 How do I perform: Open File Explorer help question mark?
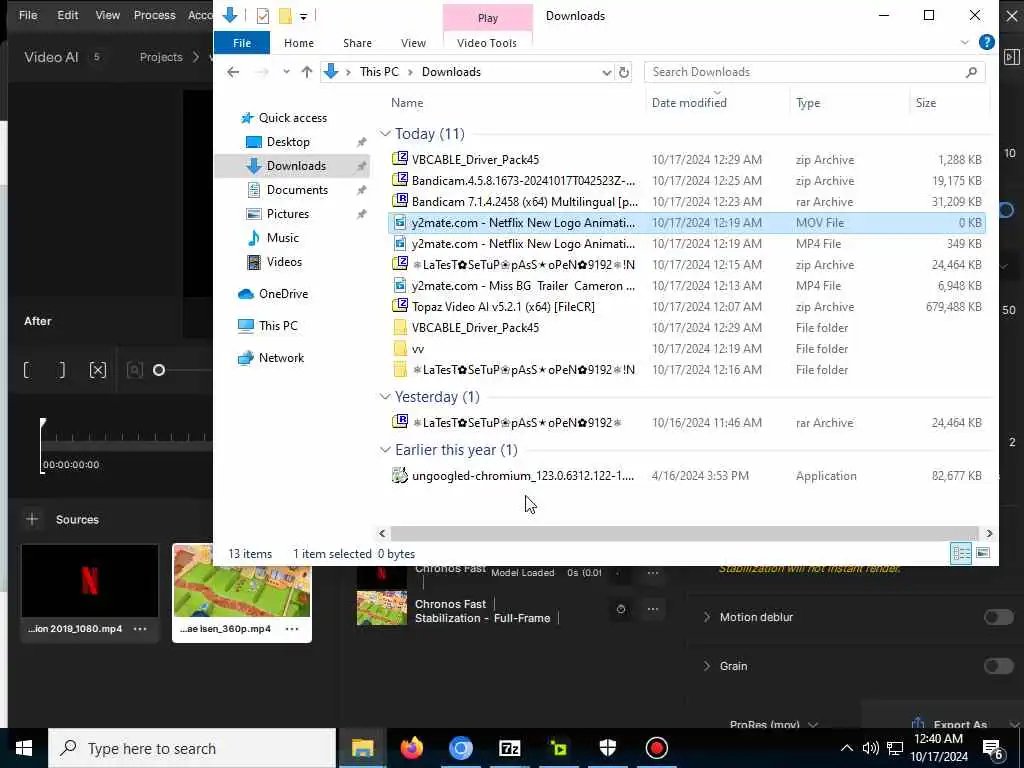click(x=987, y=42)
